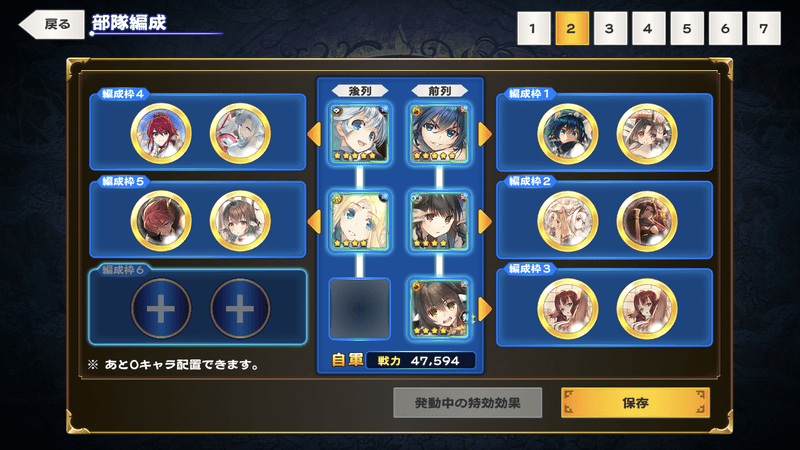Viewport: 800px width, 450px height.
Task: Switch to party tab 1
Action: pyautogui.click(x=533, y=29)
